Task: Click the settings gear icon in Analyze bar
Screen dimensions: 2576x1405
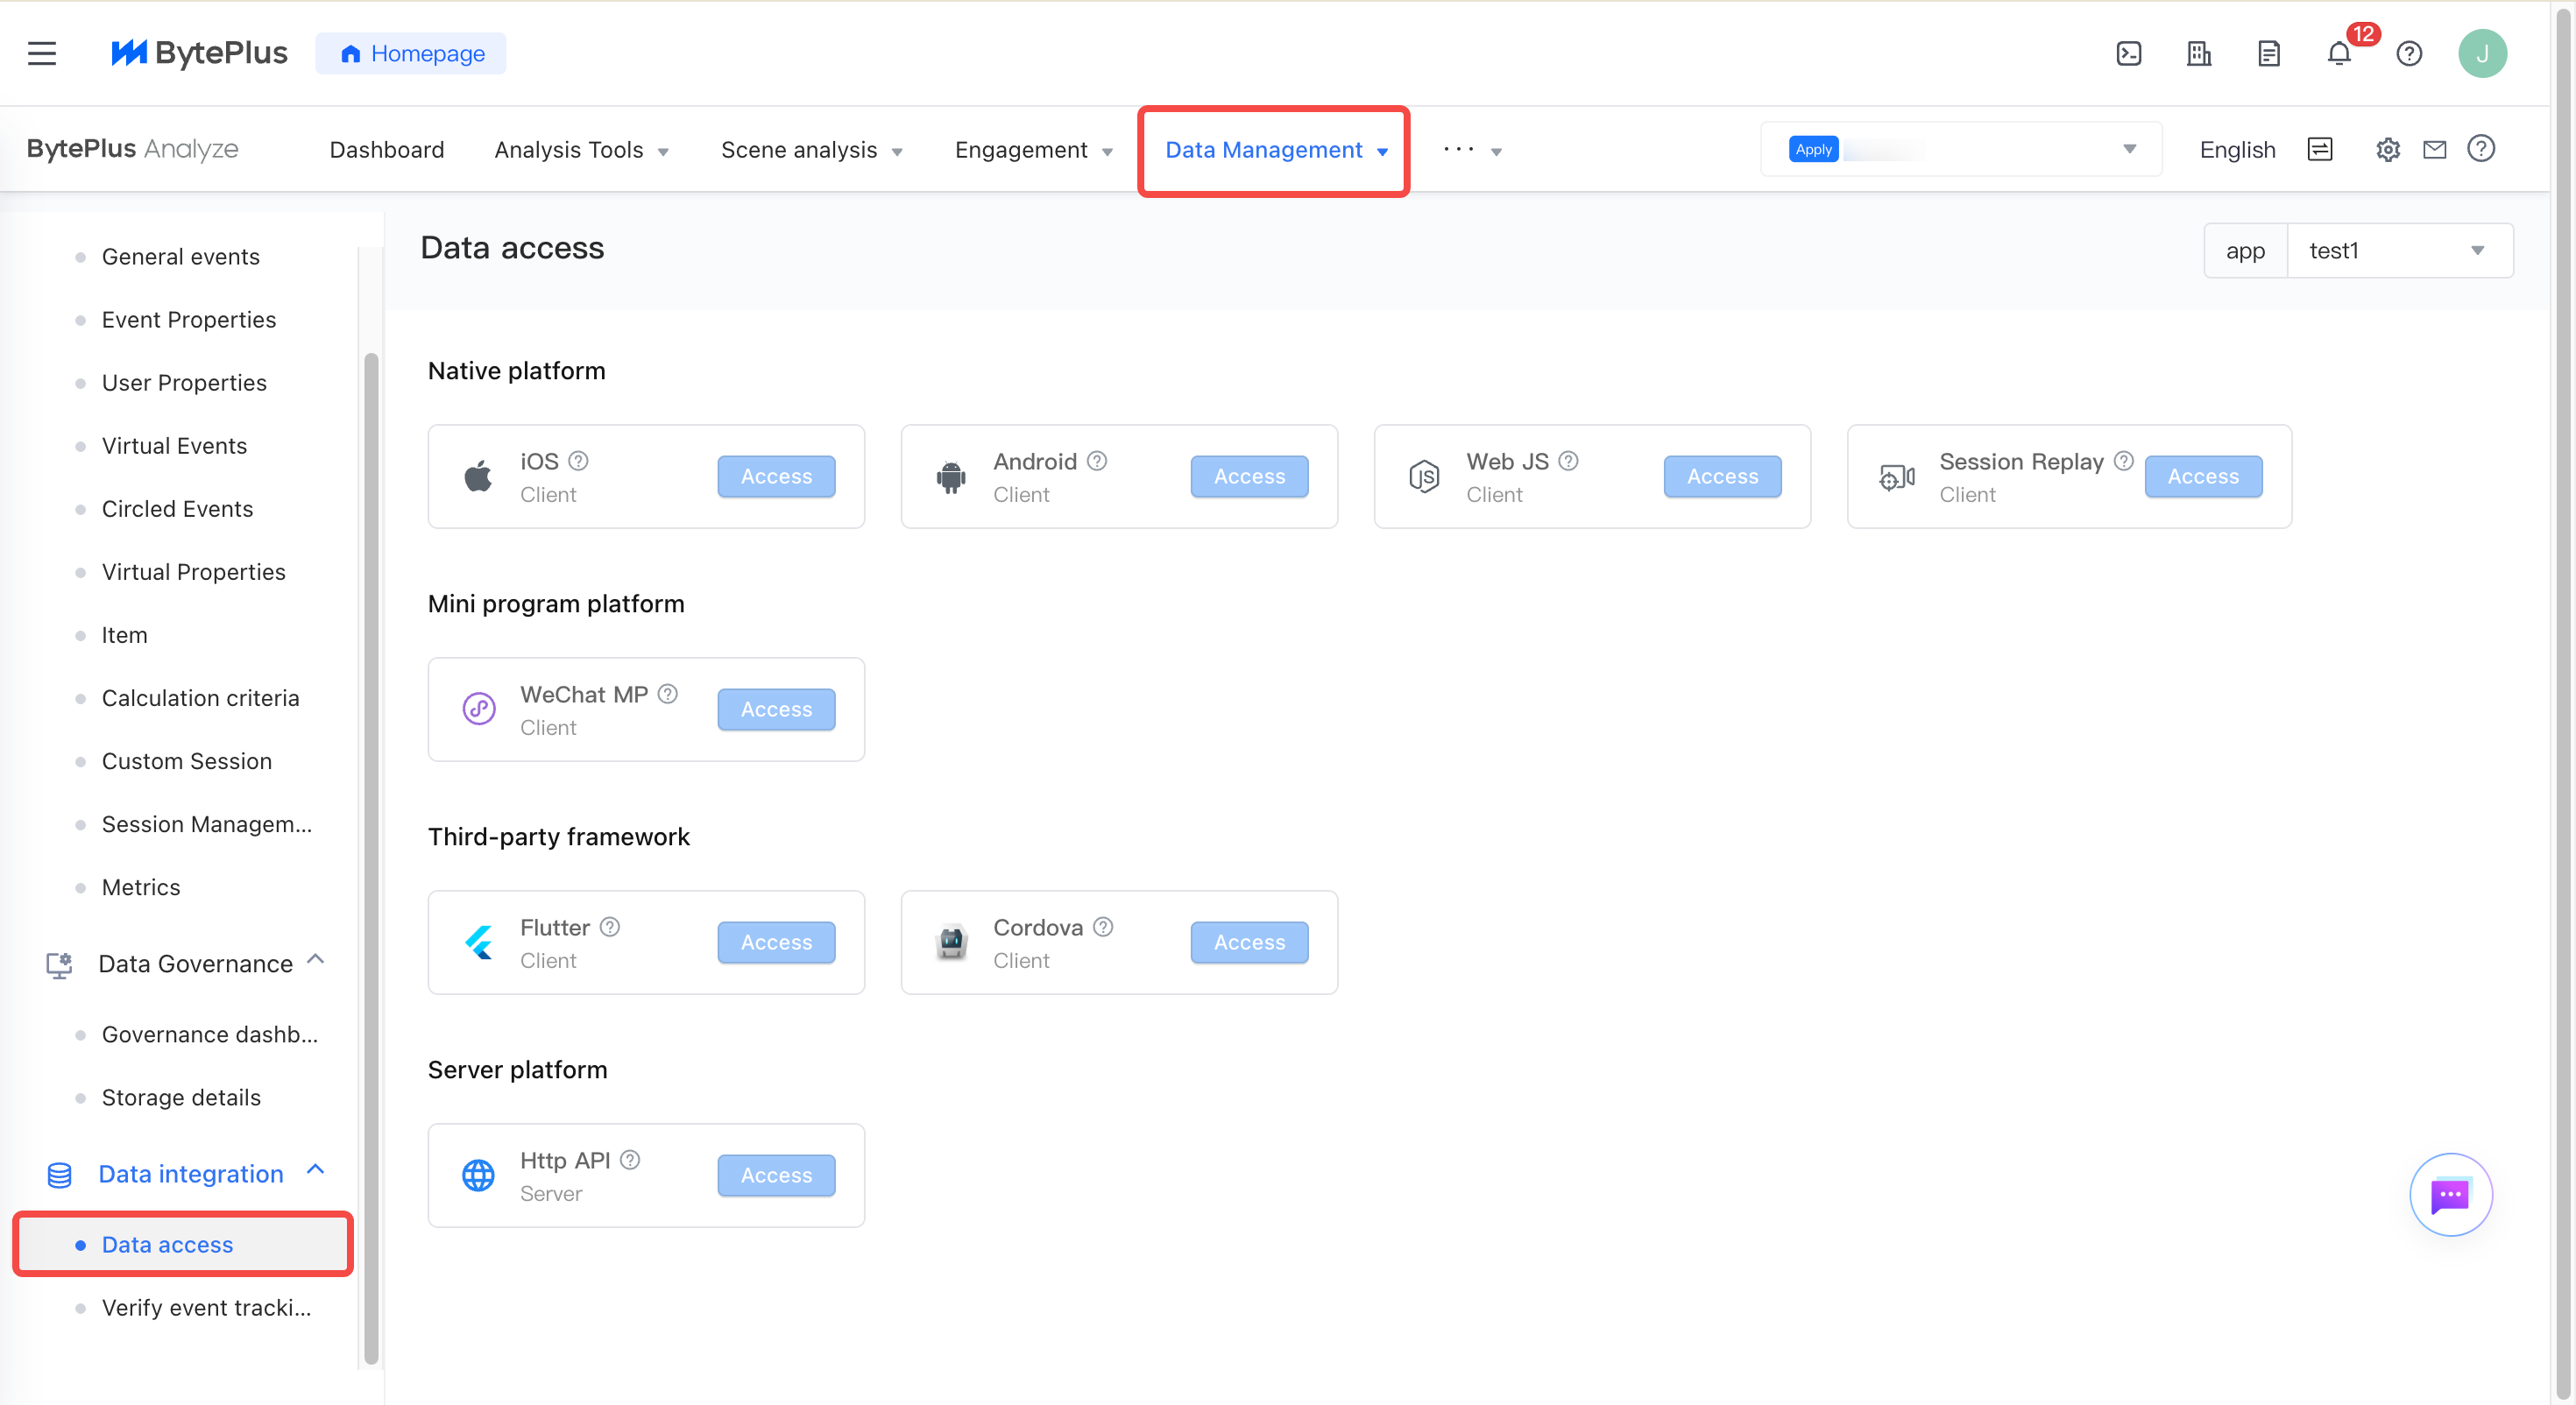Action: 2387,150
